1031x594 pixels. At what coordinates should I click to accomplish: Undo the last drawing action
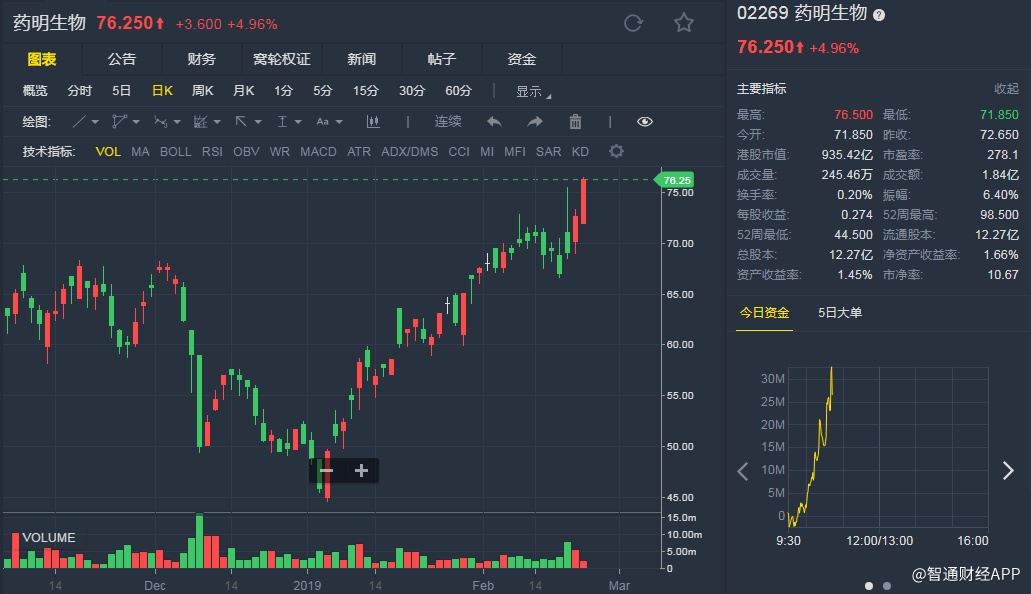[x=494, y=122]
